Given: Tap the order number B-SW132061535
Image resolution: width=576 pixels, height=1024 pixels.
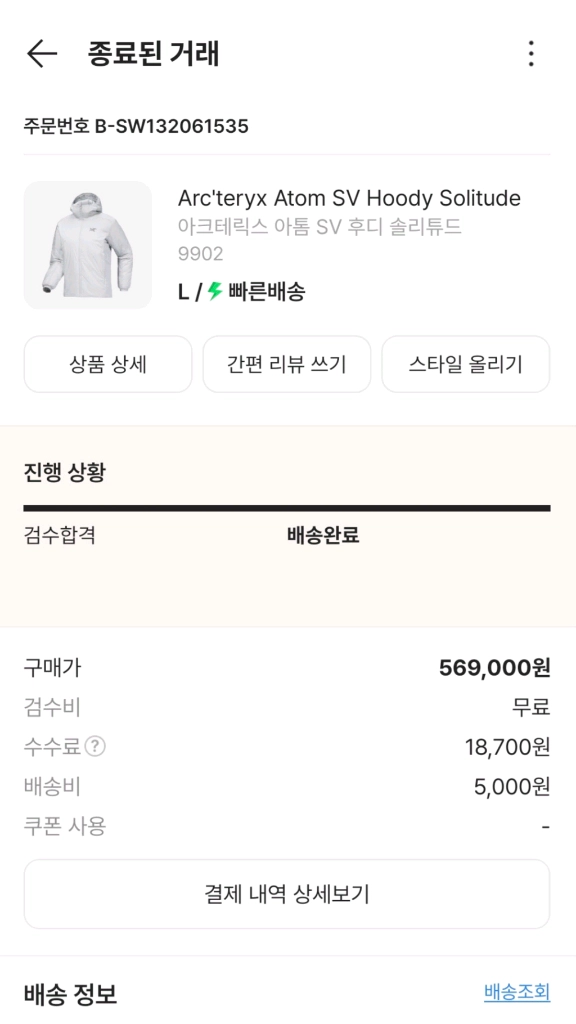Looking at the screenshot, I should tap(172, 126).
